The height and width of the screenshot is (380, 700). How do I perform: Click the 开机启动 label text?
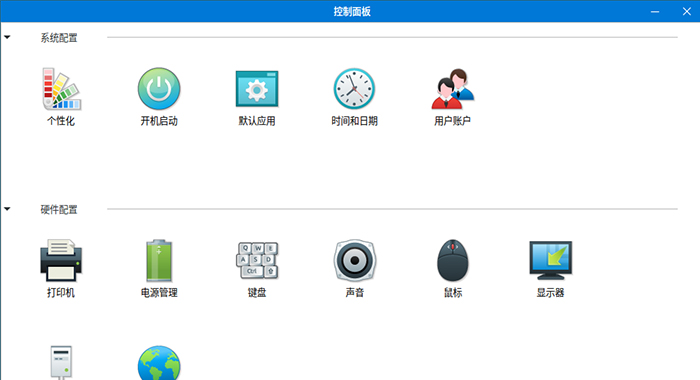click(x=159, y=121)
